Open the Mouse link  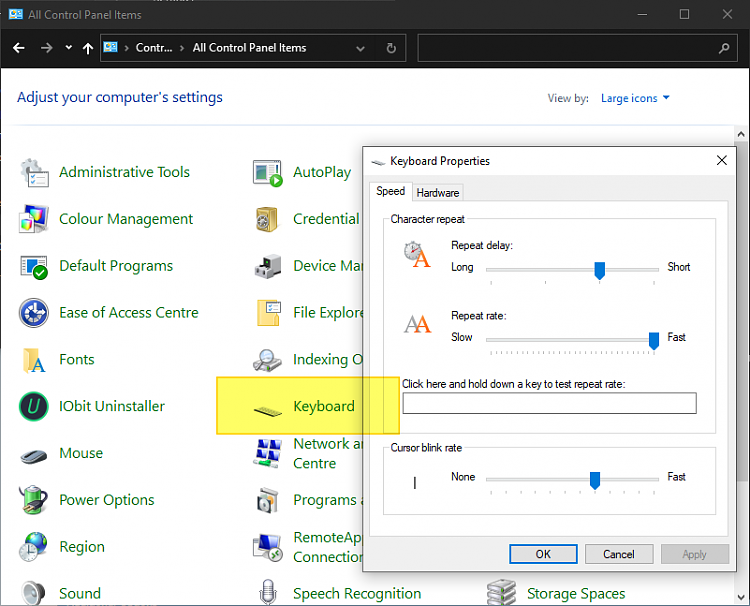pyautogui.click(x=81, y=453)
